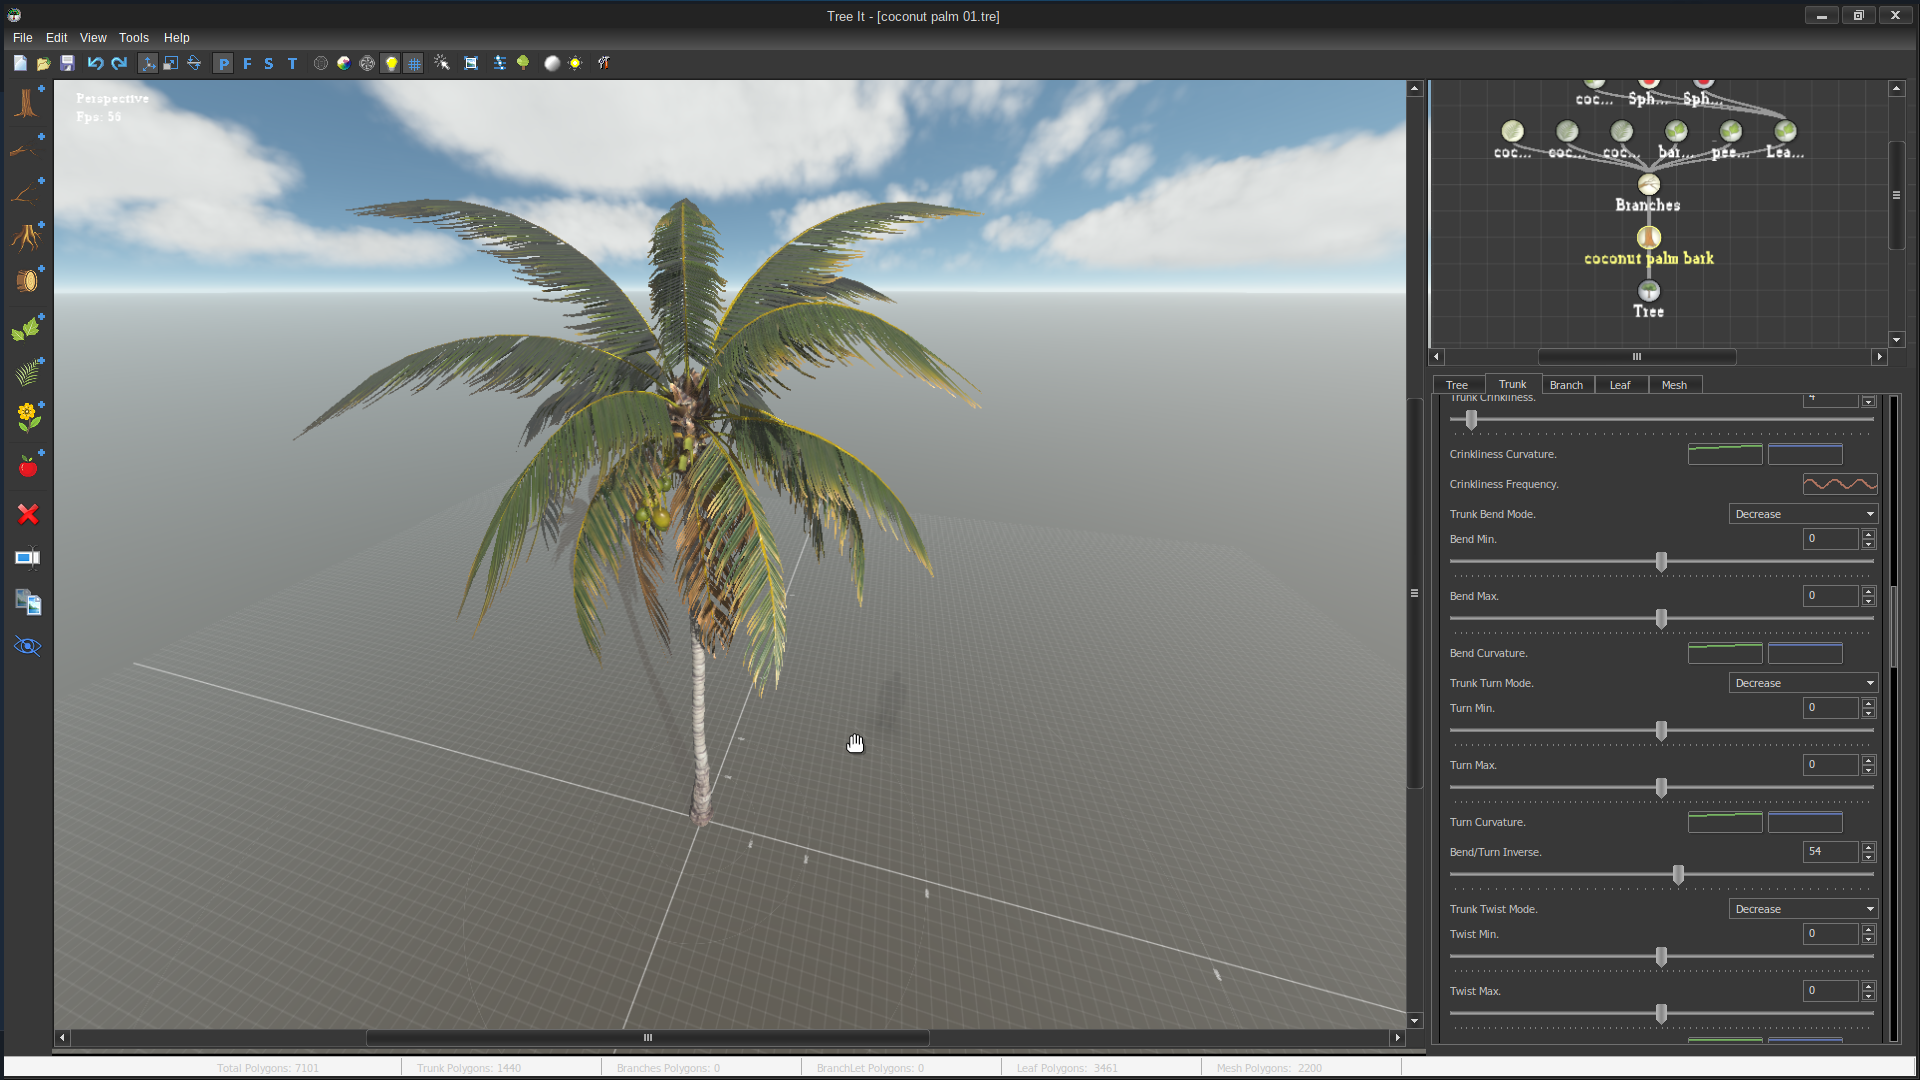Expand the Trunk Twist Mode dropdown
This screenshot has height=1080, width=1920.
click(1803, 909)
